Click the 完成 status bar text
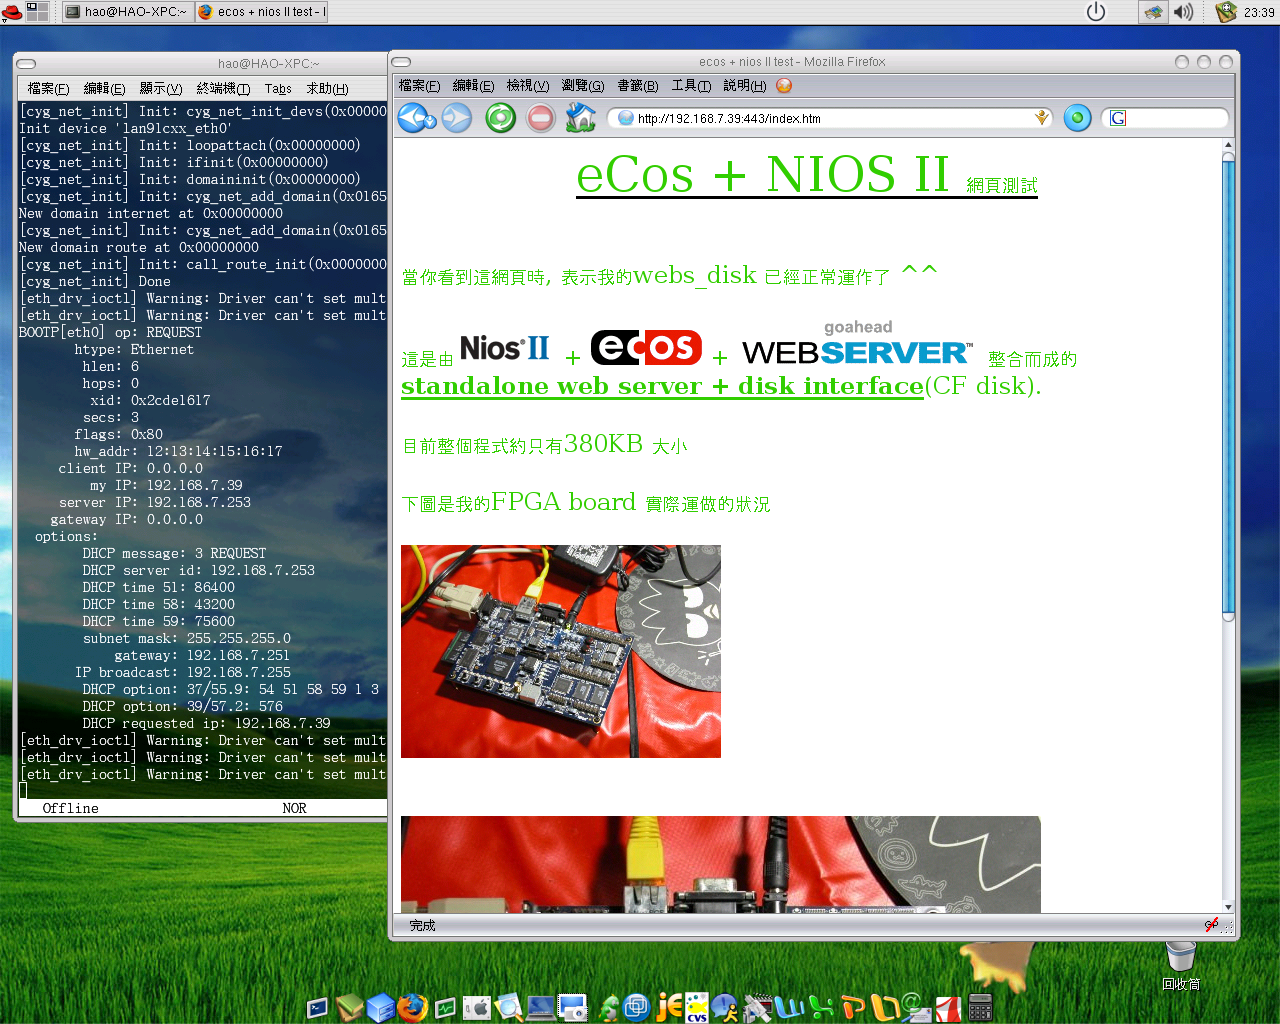The image size is (1280, 1024). point(422,926)
